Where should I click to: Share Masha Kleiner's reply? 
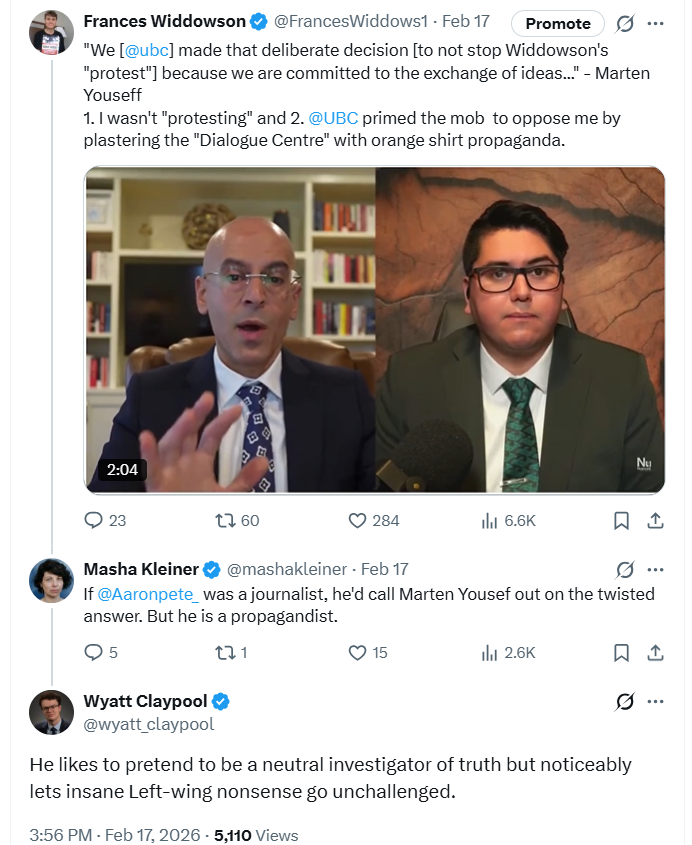(656, 652)
